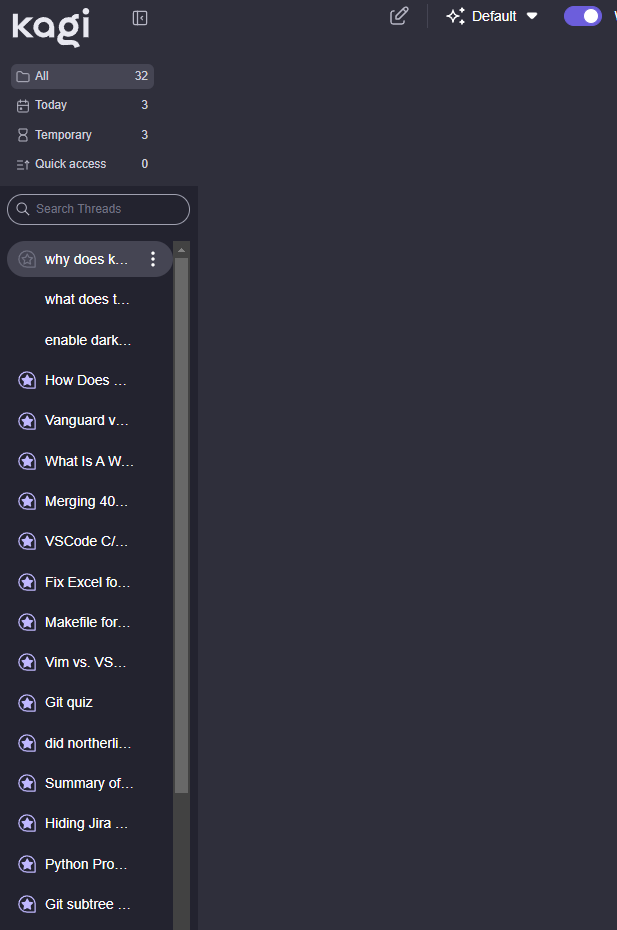
Task: Click star icon beside Git quiz thread
Action: [x=28, y=703]
